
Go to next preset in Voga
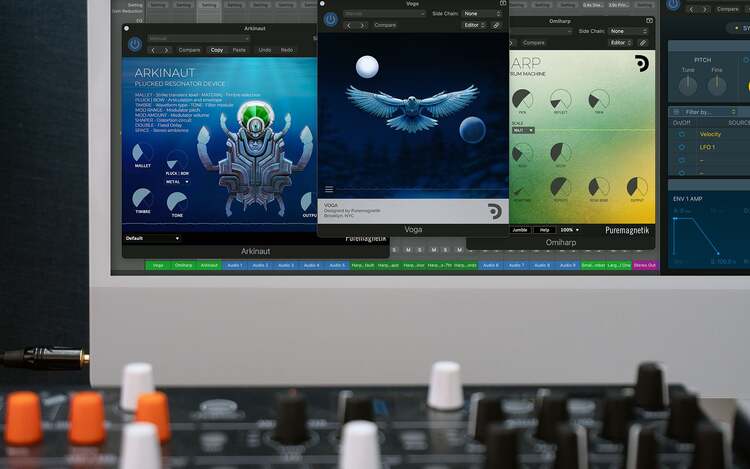point(362,25)
